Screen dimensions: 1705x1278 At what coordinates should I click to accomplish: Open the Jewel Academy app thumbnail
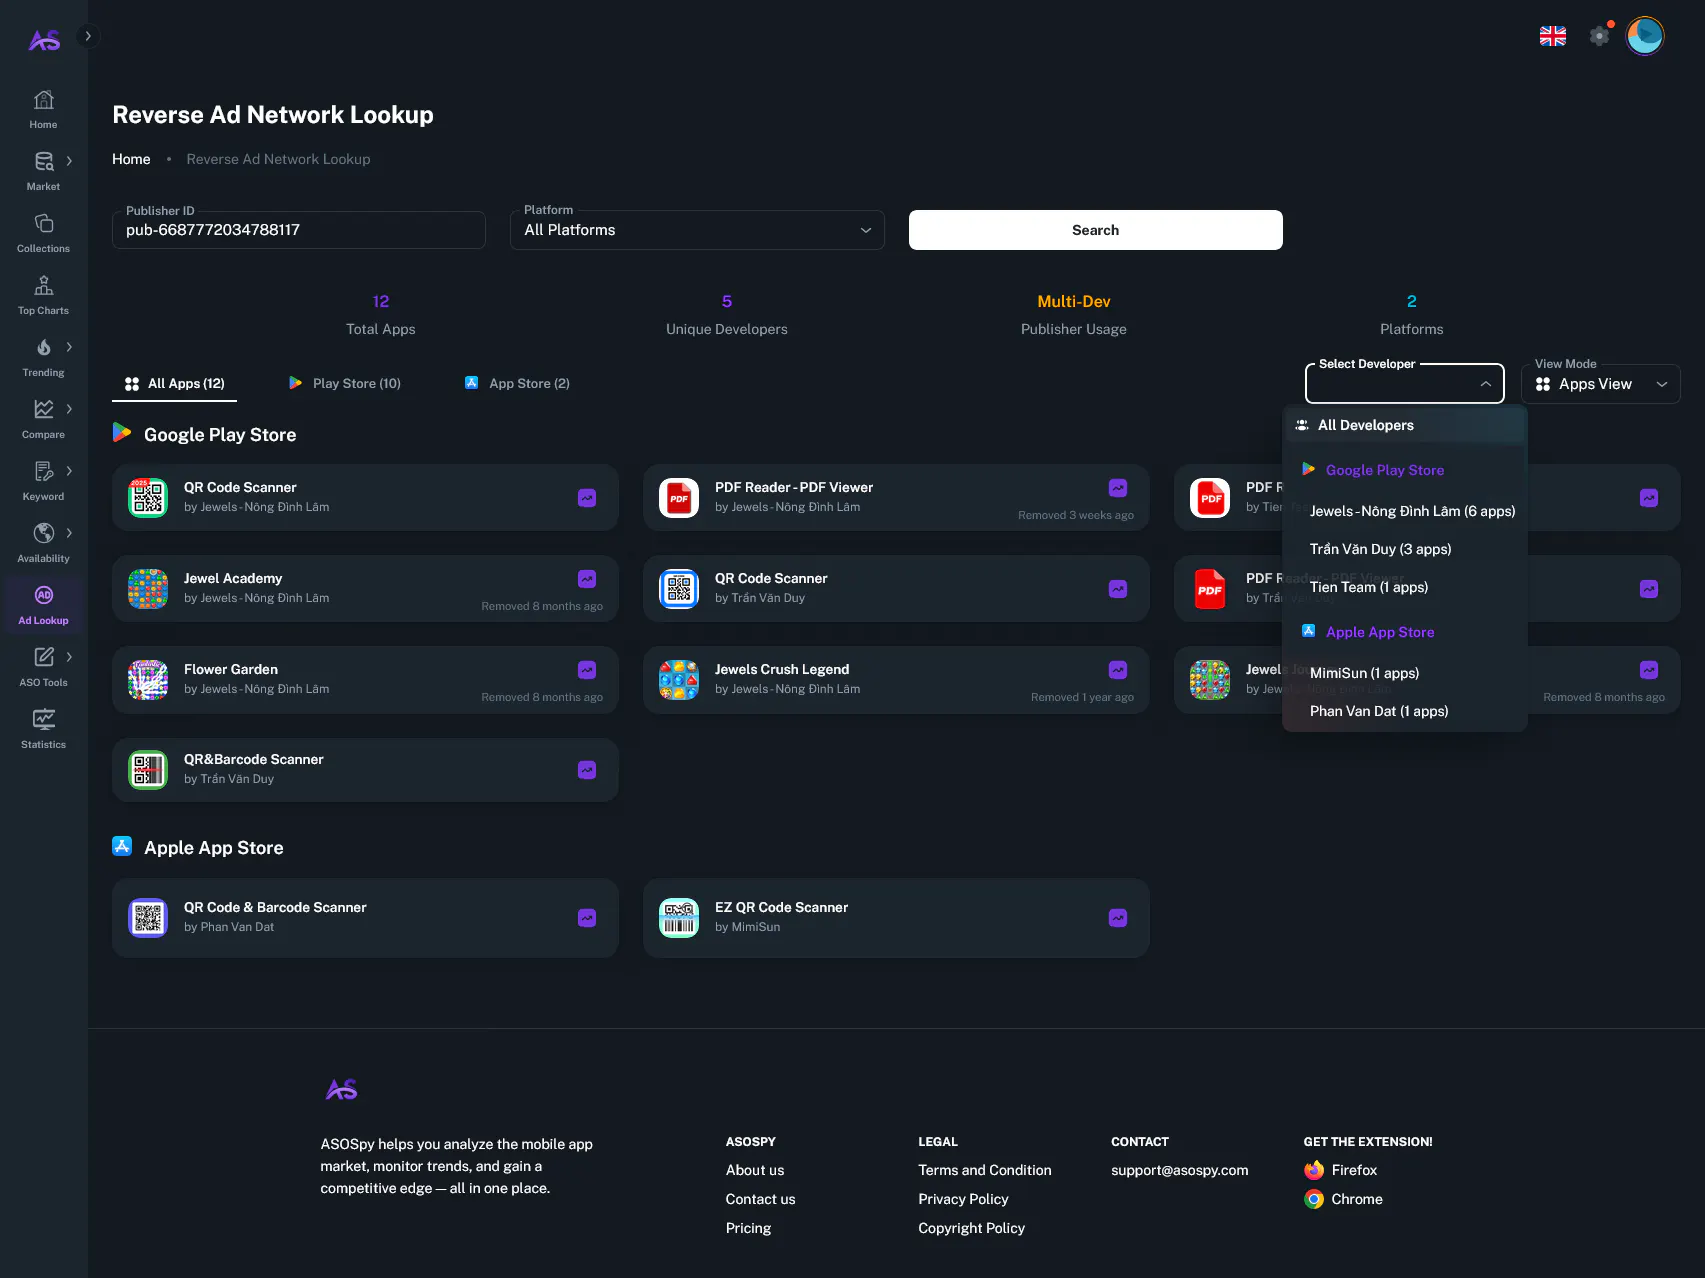(x=148, y=589)
